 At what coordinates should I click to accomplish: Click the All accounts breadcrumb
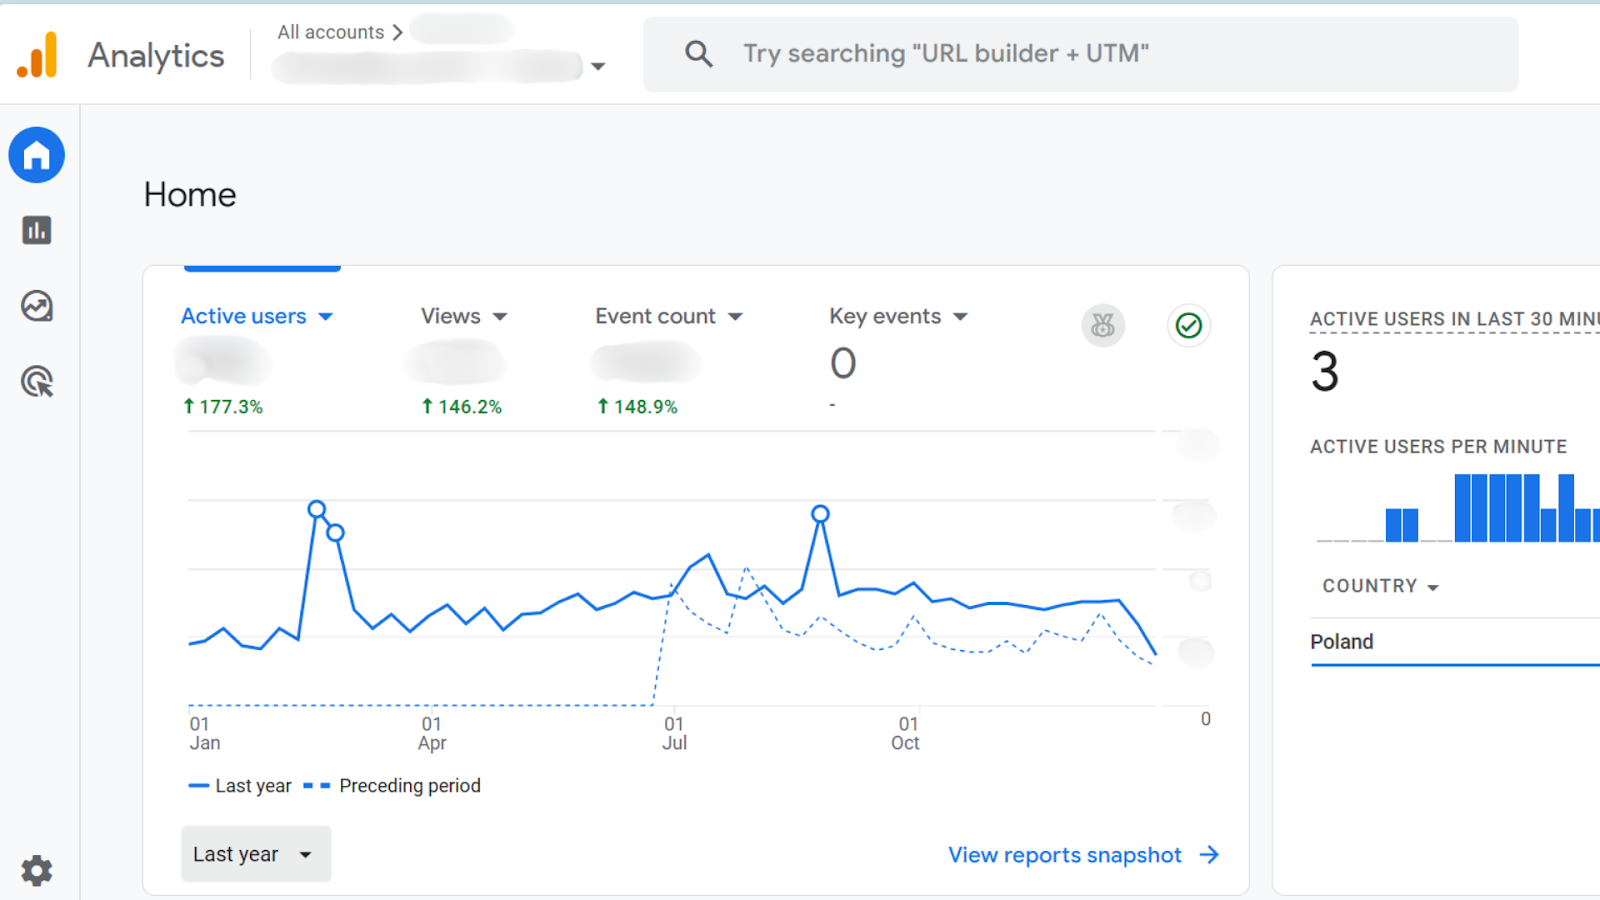330,31
